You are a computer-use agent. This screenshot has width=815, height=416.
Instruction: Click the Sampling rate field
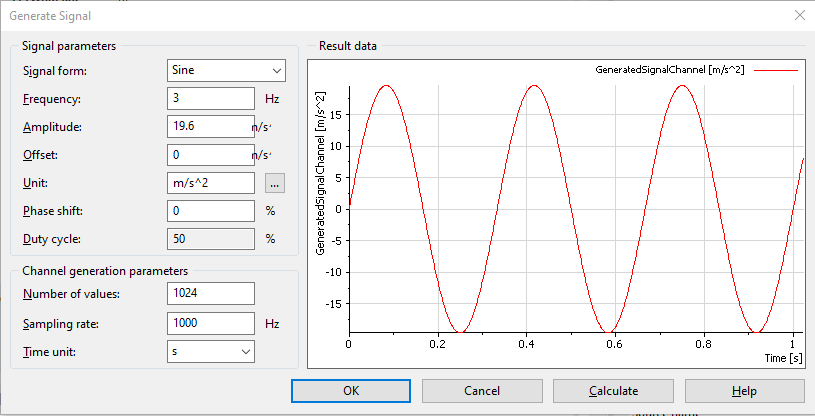pos(210,322)
